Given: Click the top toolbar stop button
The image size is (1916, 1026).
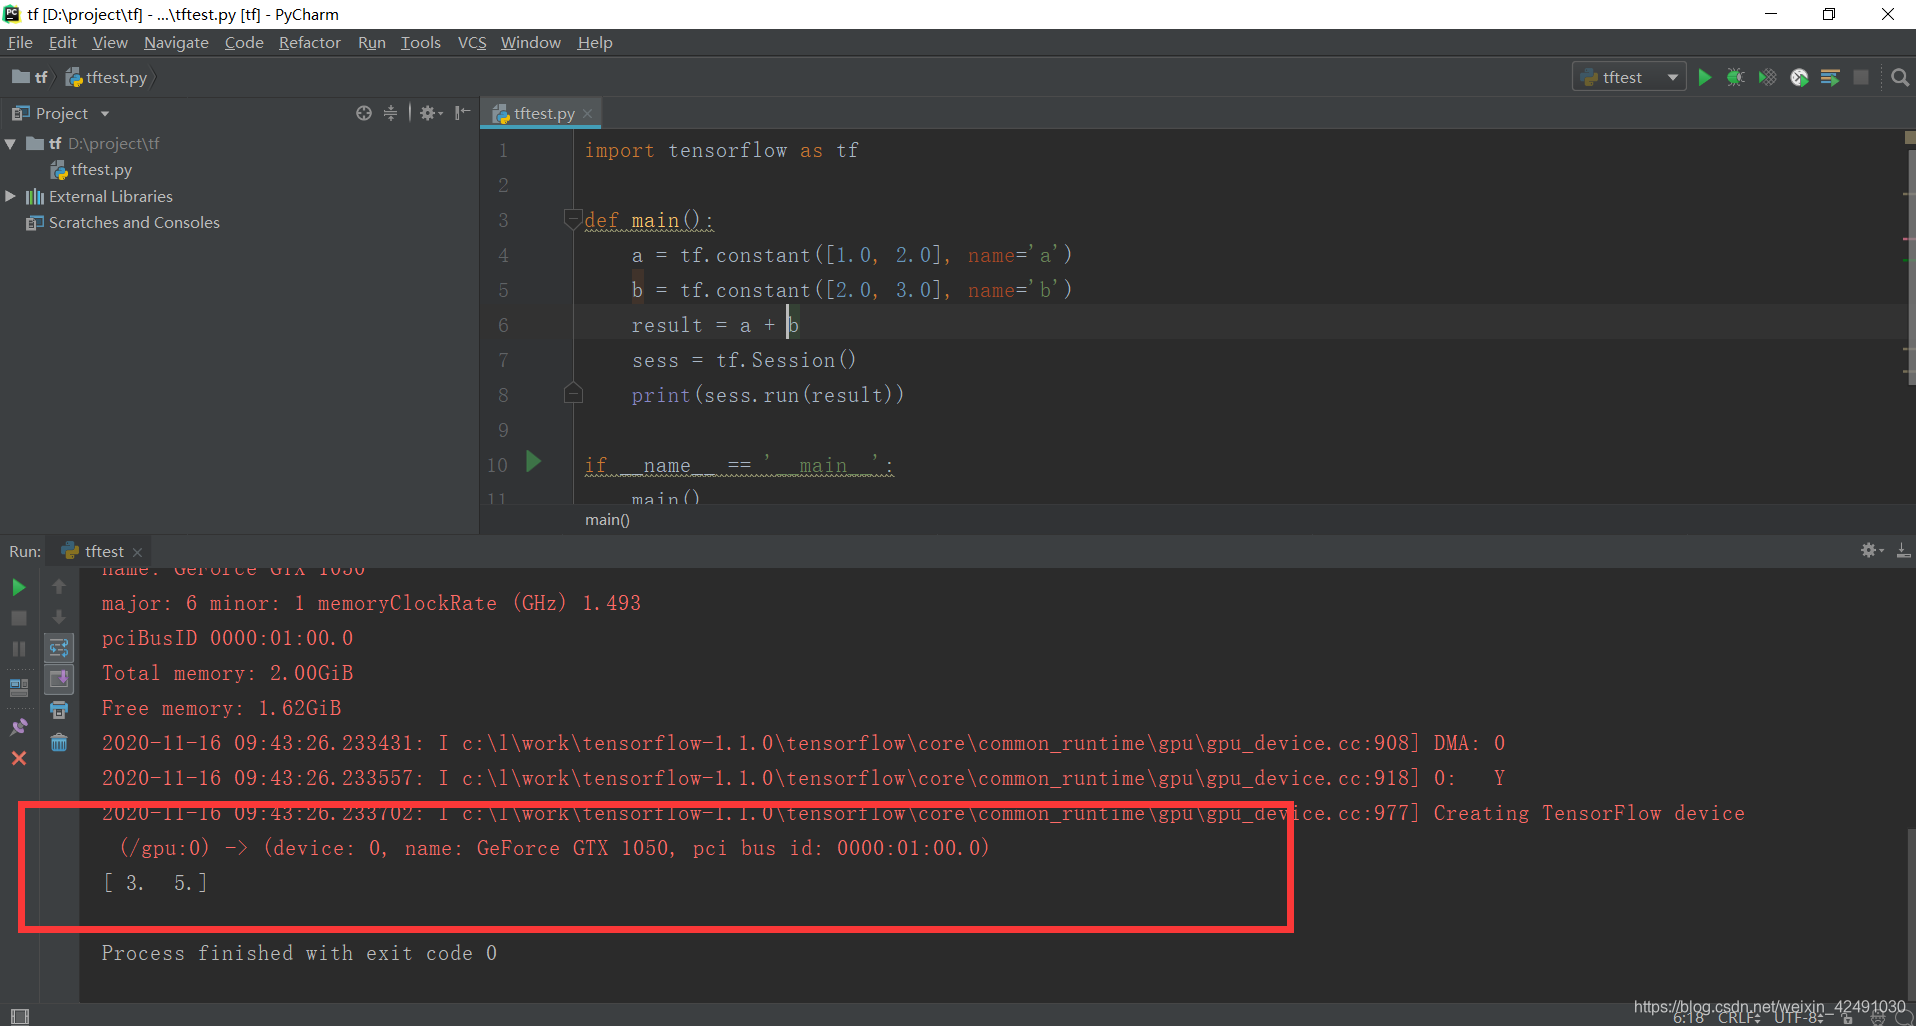Looking at the screenshot, I should (1861, 77).
